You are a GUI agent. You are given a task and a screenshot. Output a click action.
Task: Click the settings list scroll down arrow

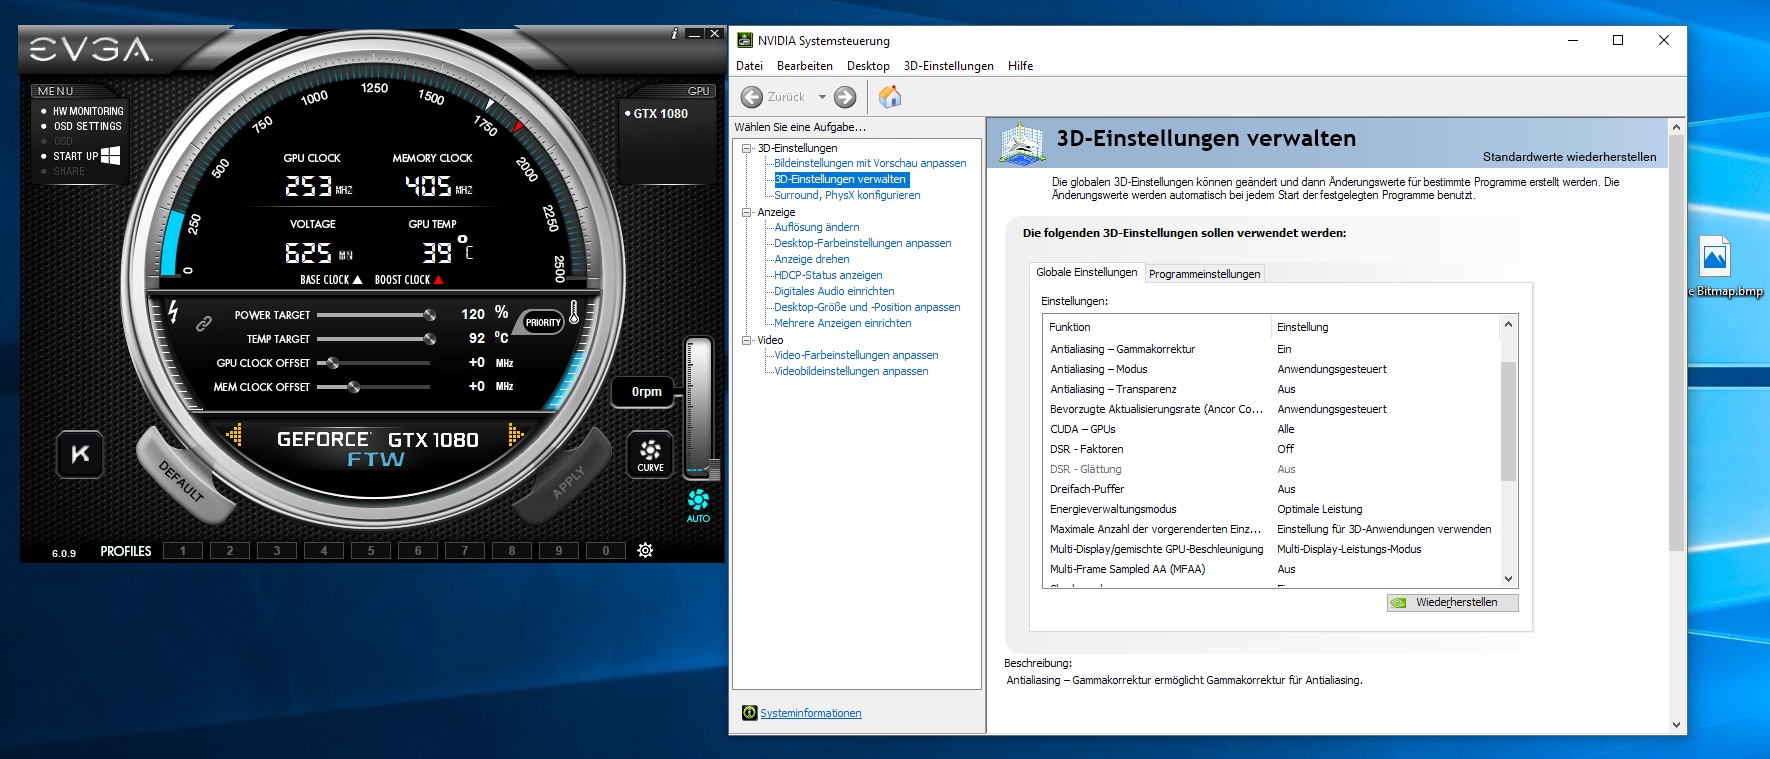pos(1508,579)
